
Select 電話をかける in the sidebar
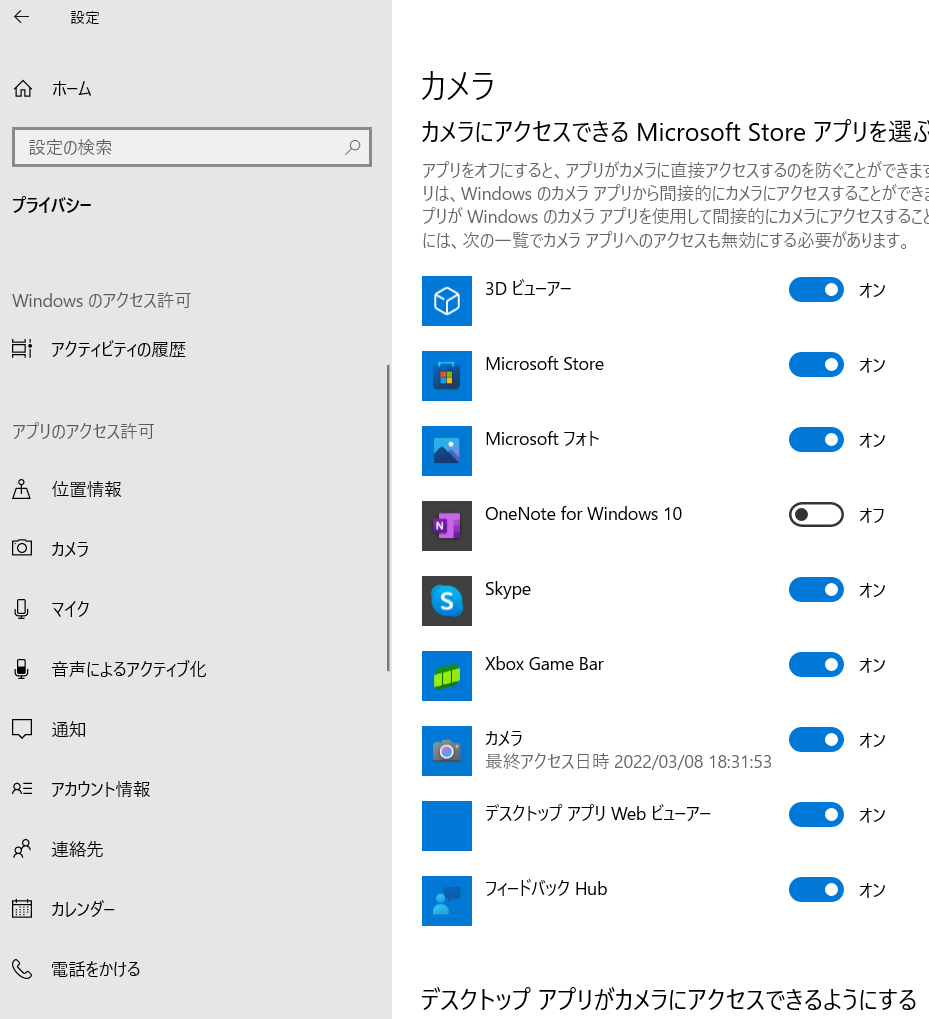click(193, 969)
